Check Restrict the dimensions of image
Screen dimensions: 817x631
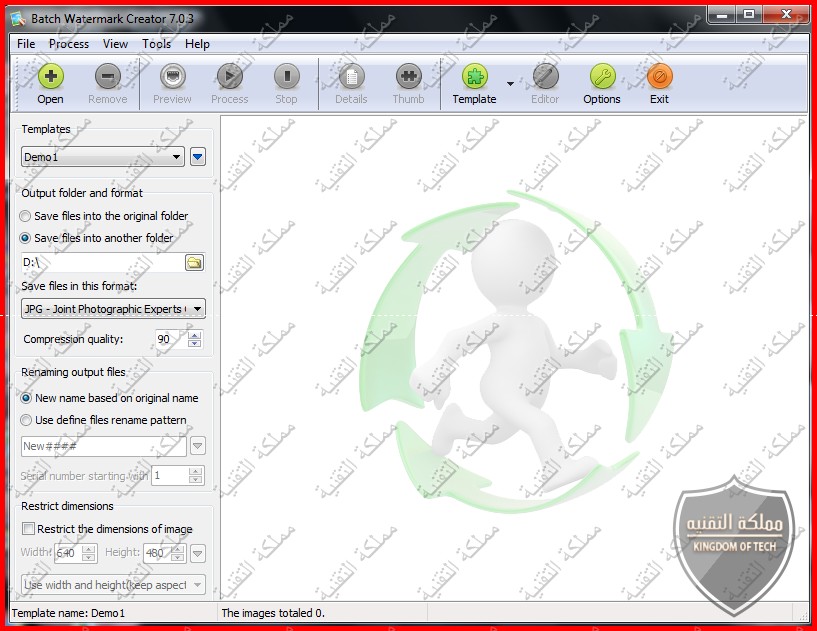pyautogui.click(x=107, y=529)
